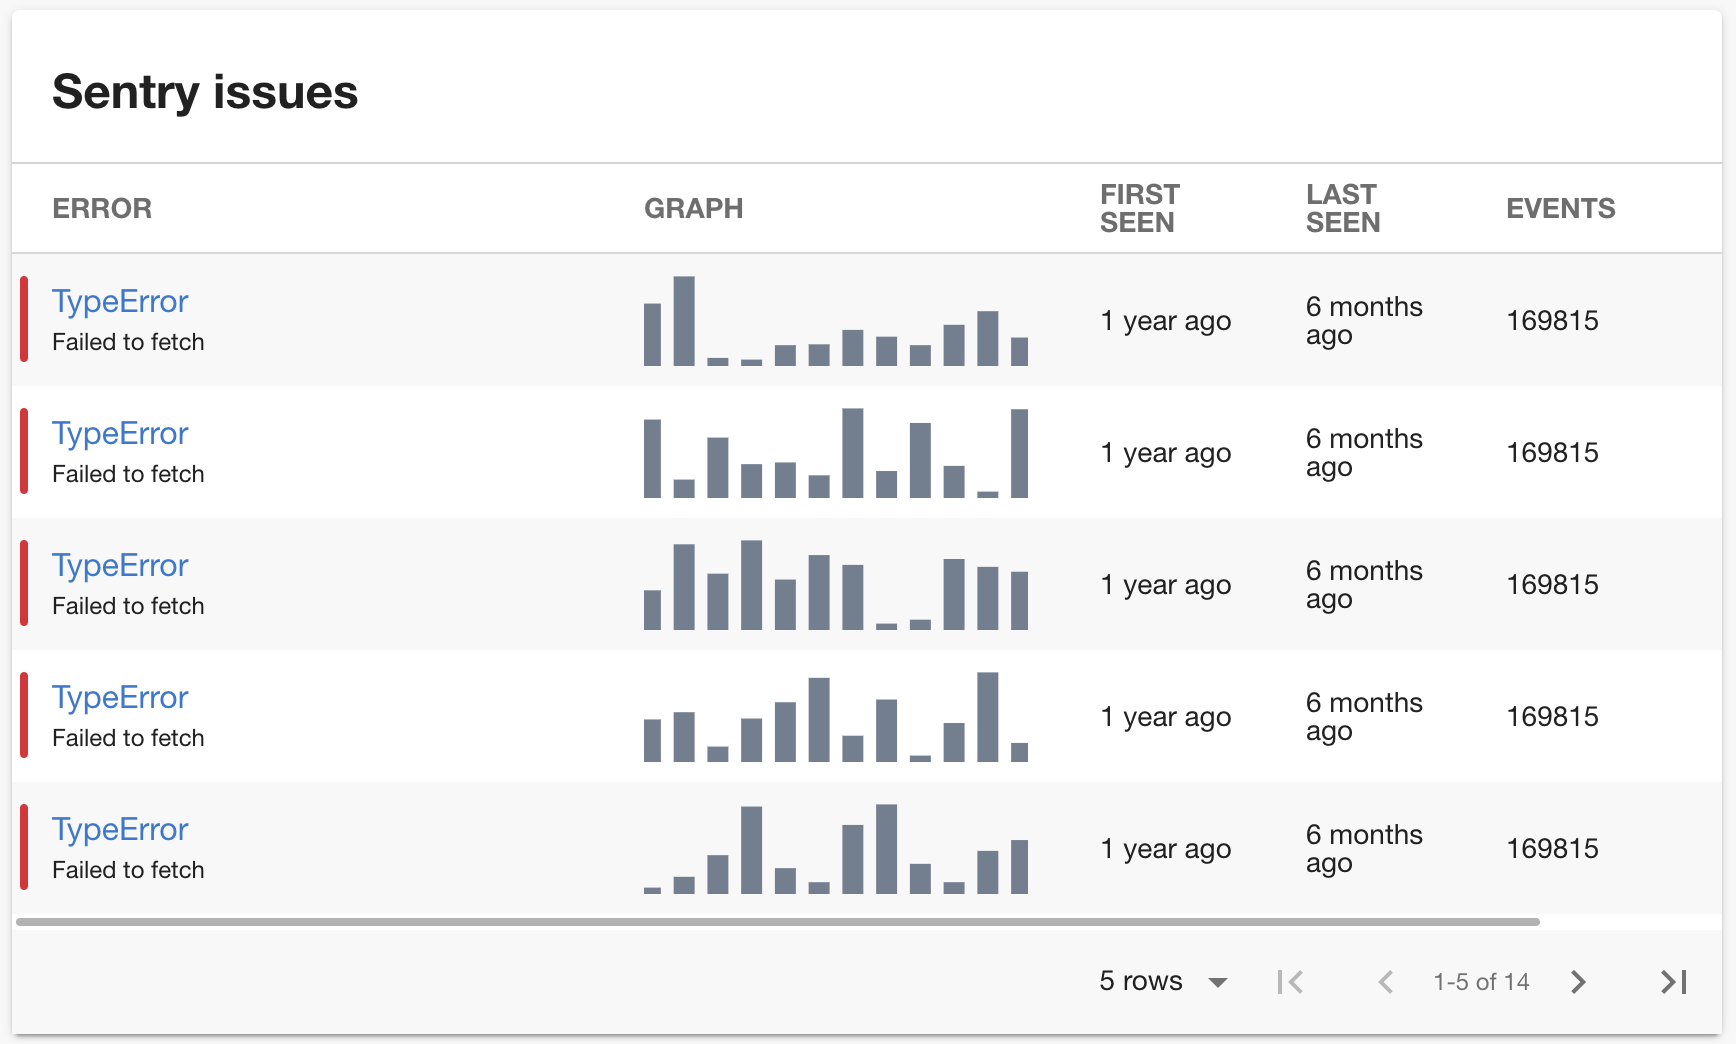1736x1044 pixels.
Task: Click the 169815 events count in the fifth row
Action: [1553, 849]
